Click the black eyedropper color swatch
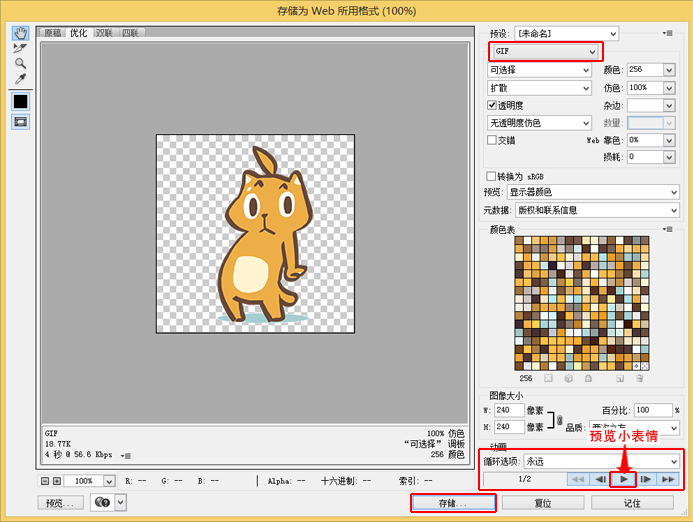693x522 pixels. 20,102
